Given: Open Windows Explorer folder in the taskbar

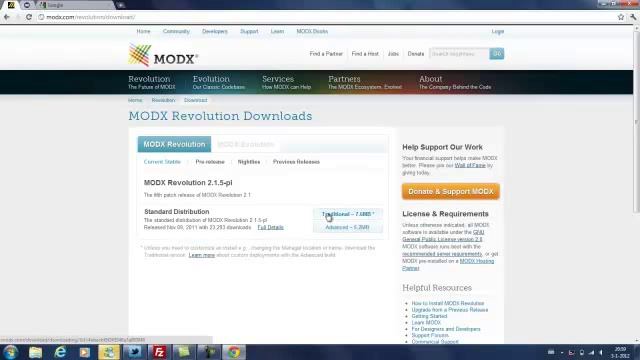Looking at the screenshot, I should (x=36, y=352).
